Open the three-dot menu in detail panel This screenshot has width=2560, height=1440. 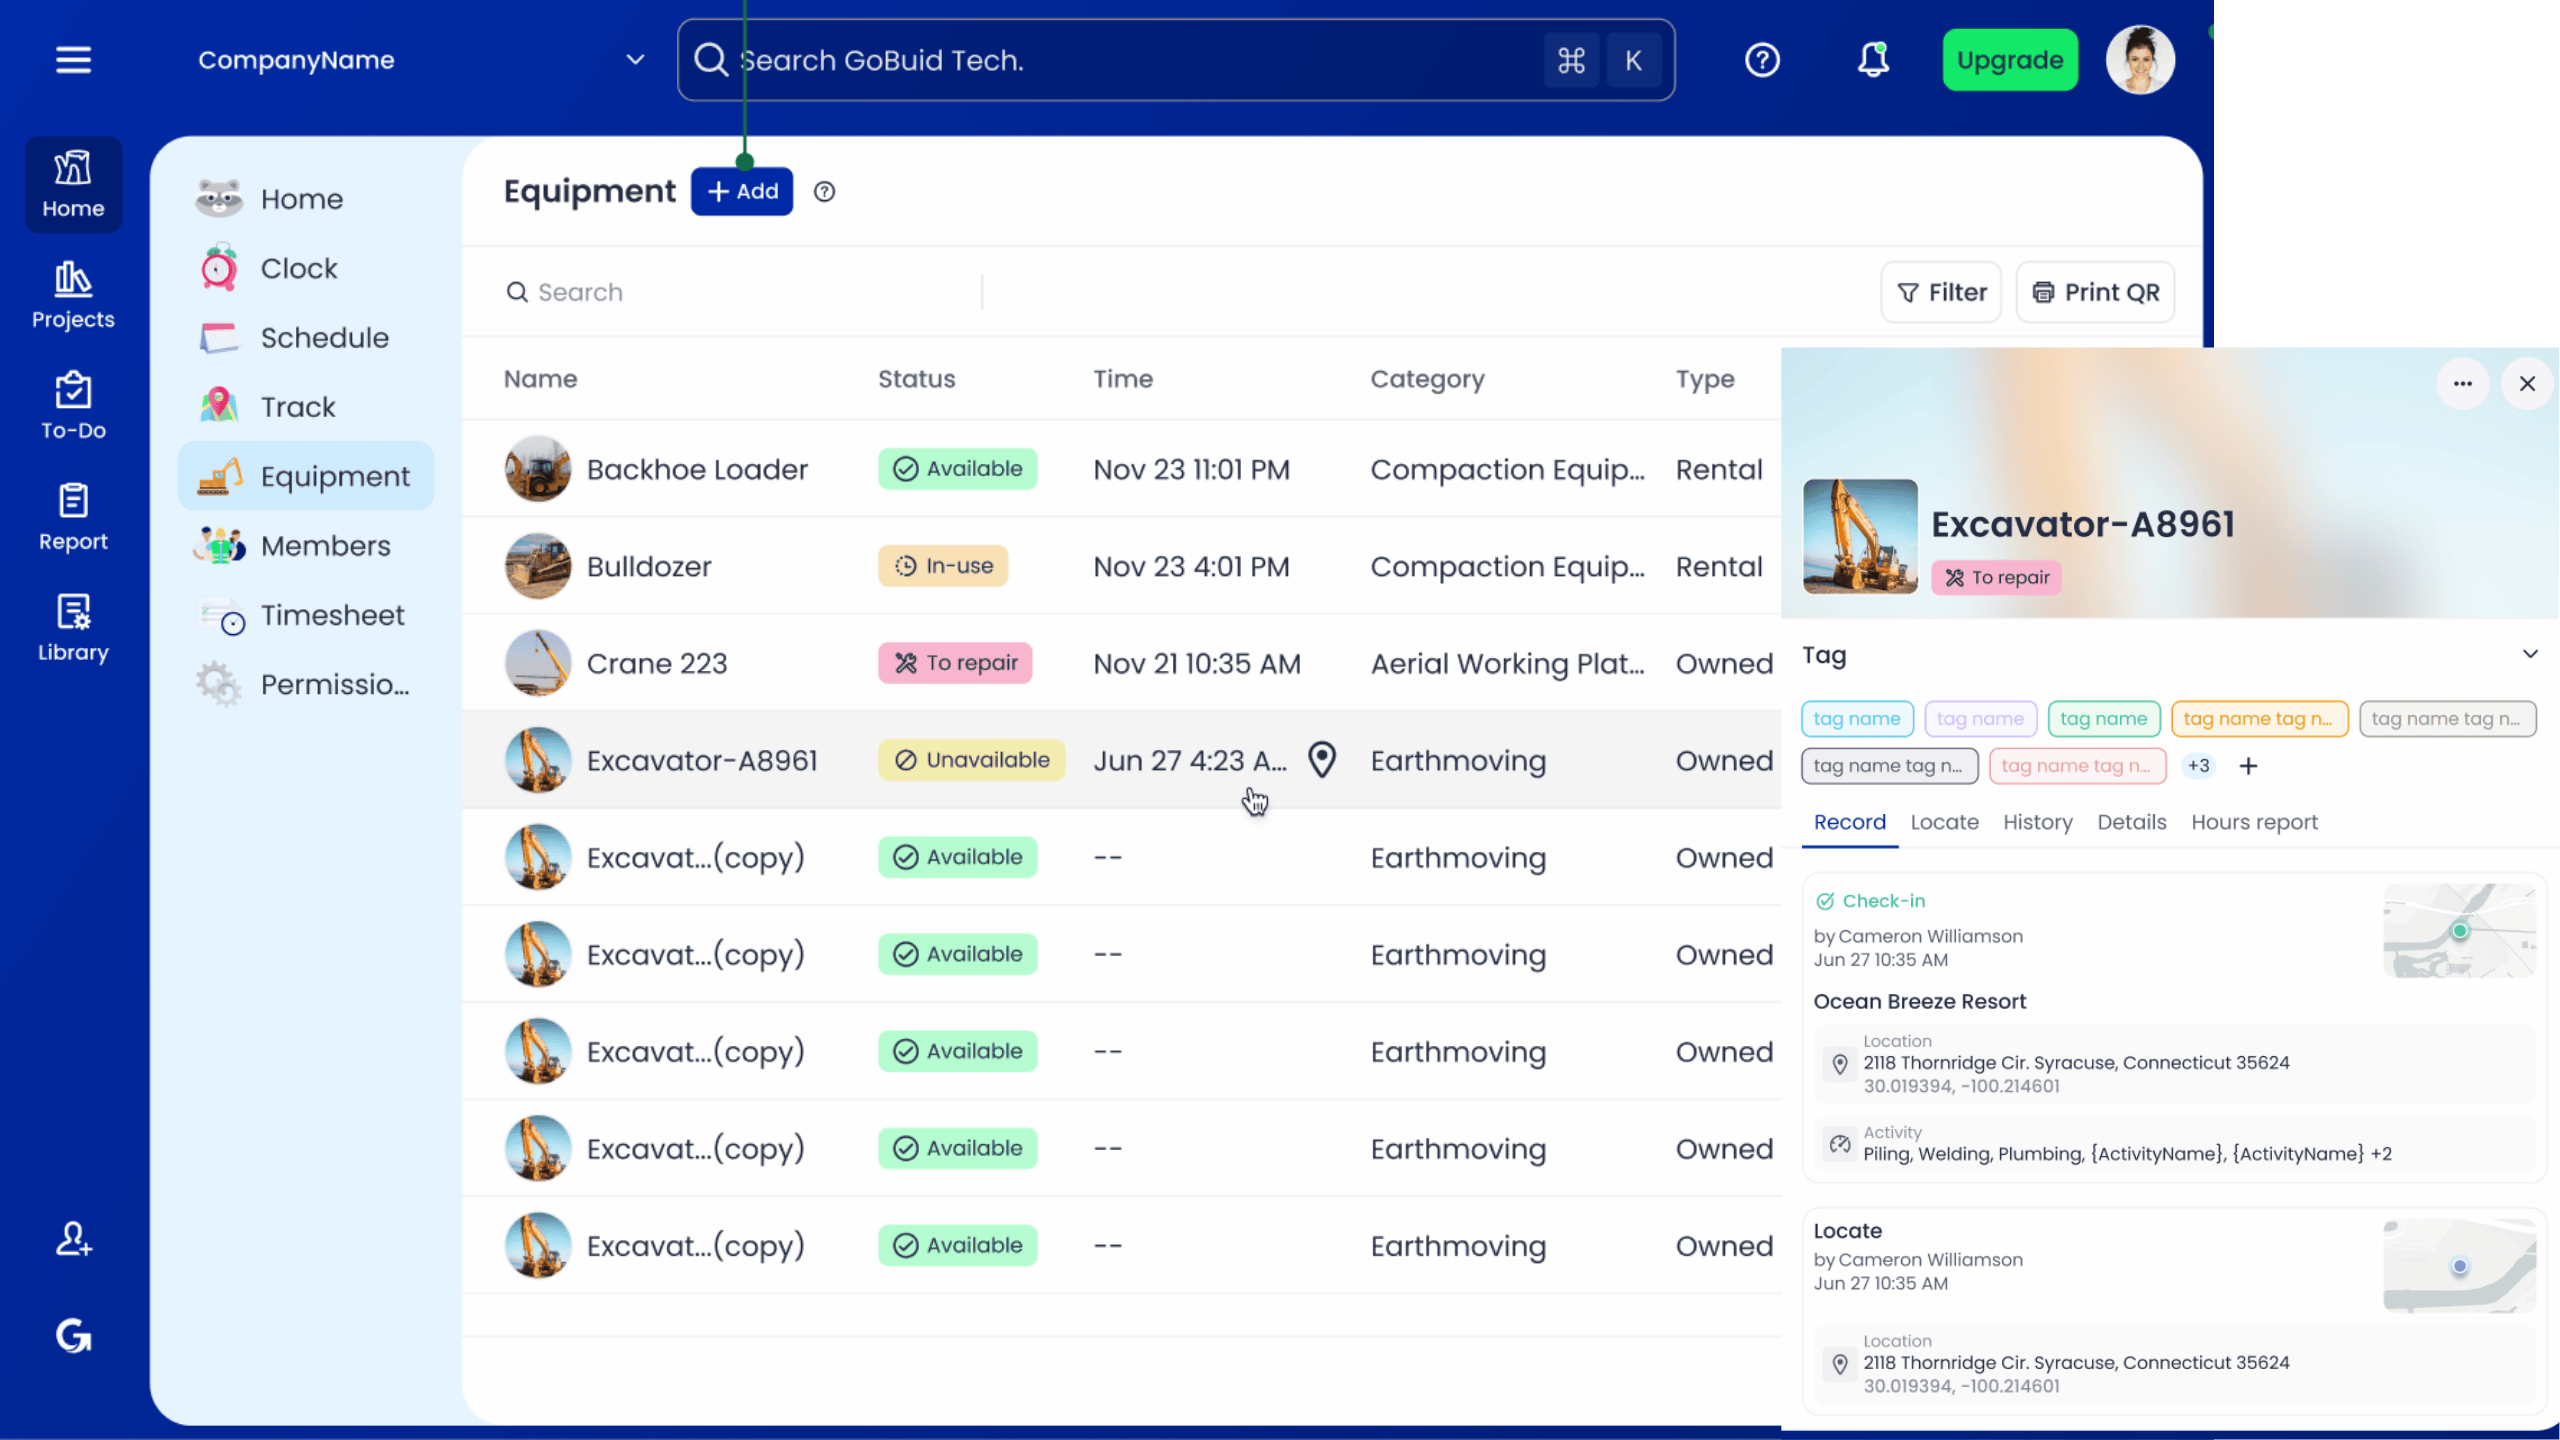tap(2462, 384)
